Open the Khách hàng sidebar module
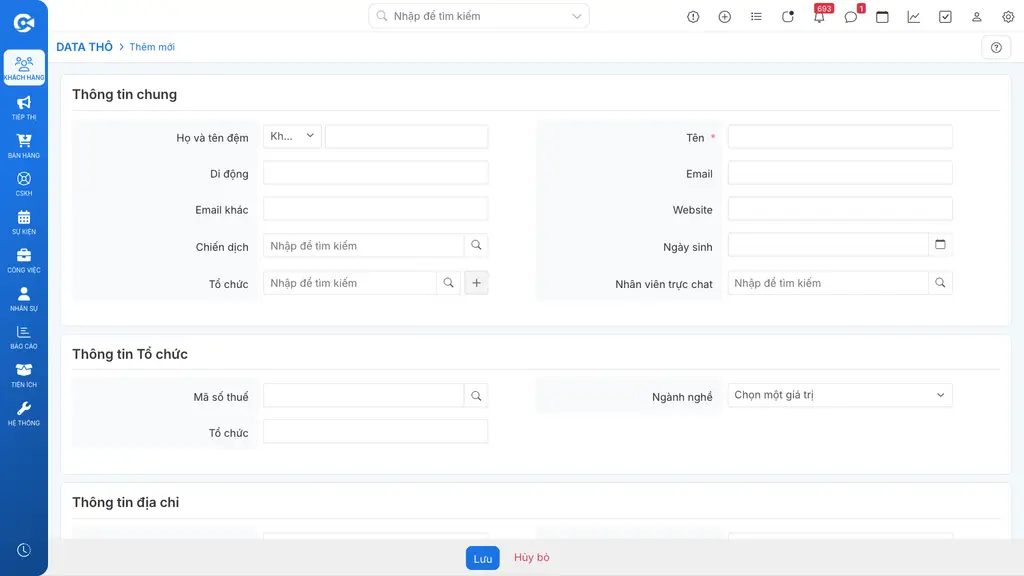 [24, 68]
